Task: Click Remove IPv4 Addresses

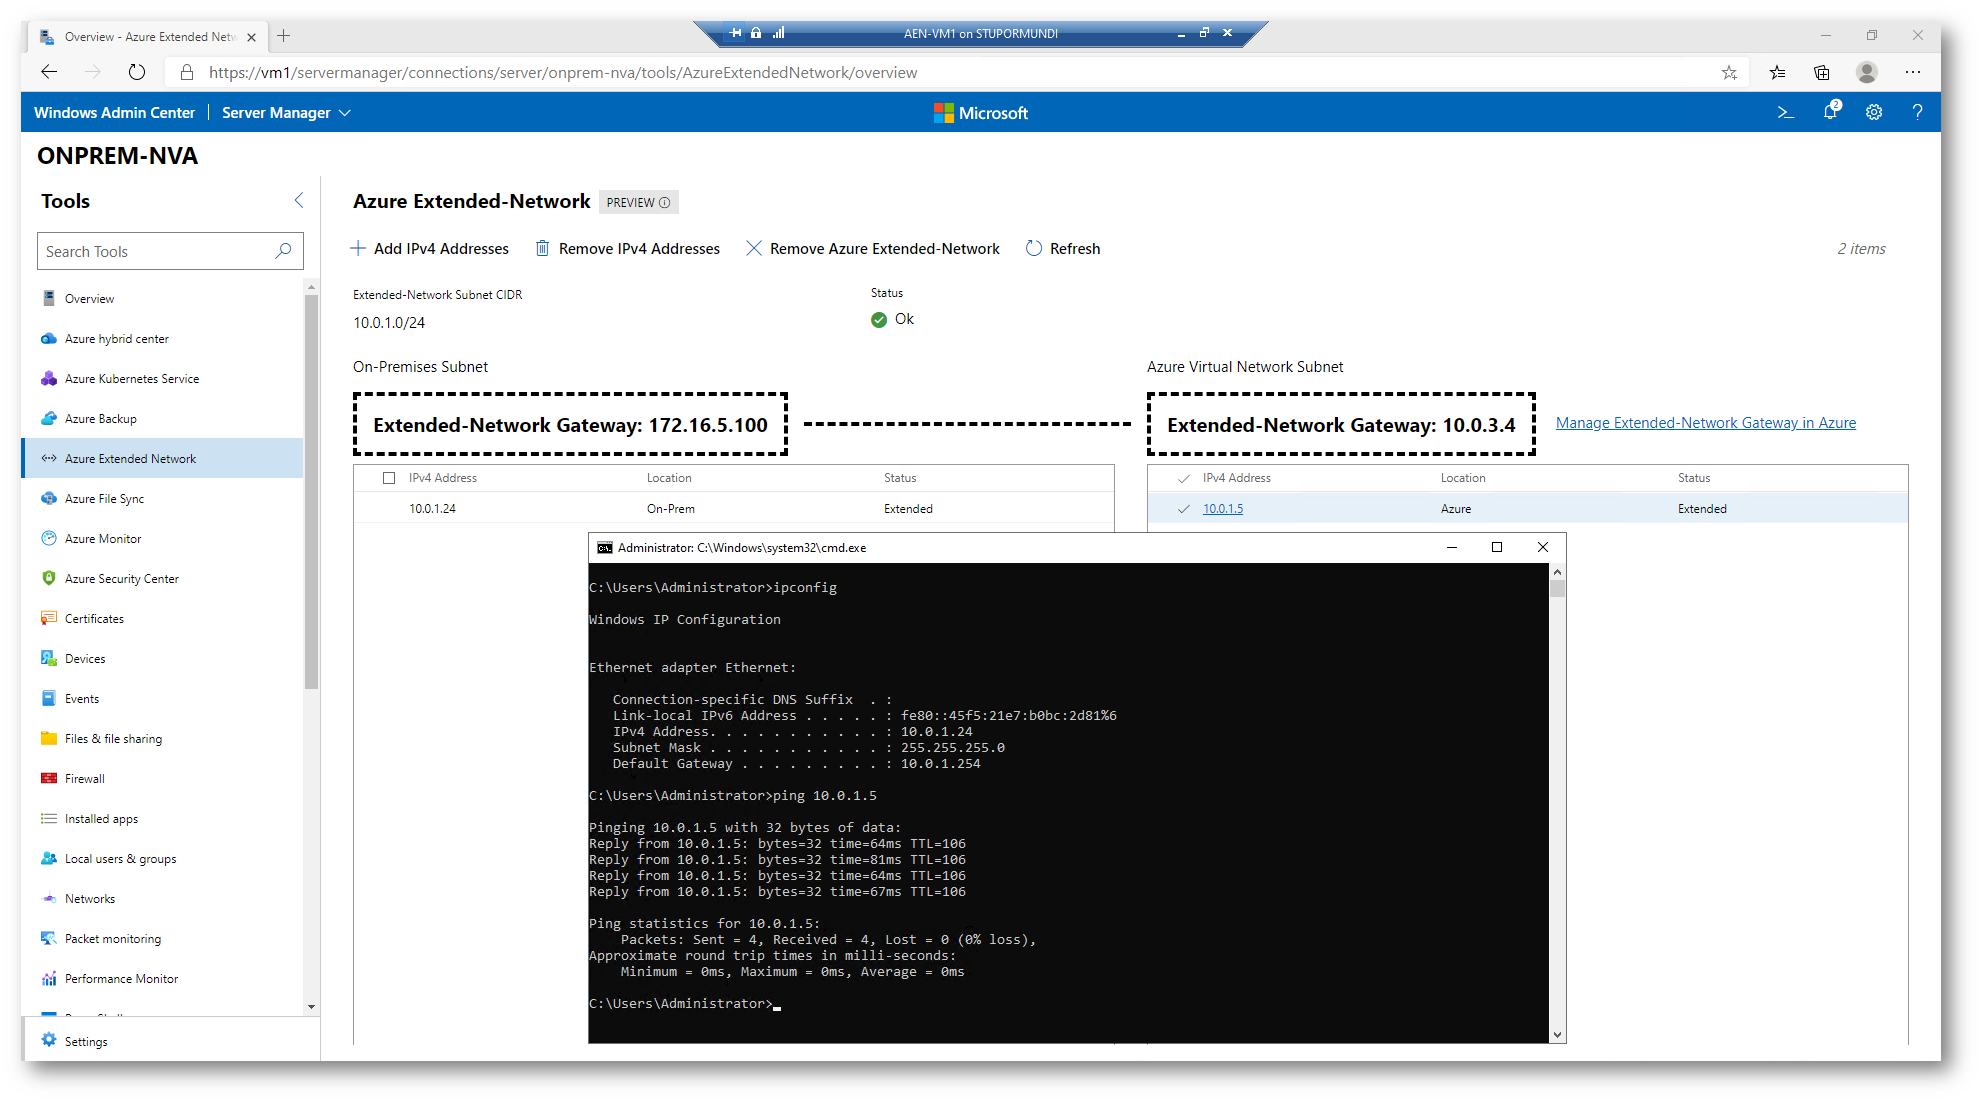Action: (628, 248)
